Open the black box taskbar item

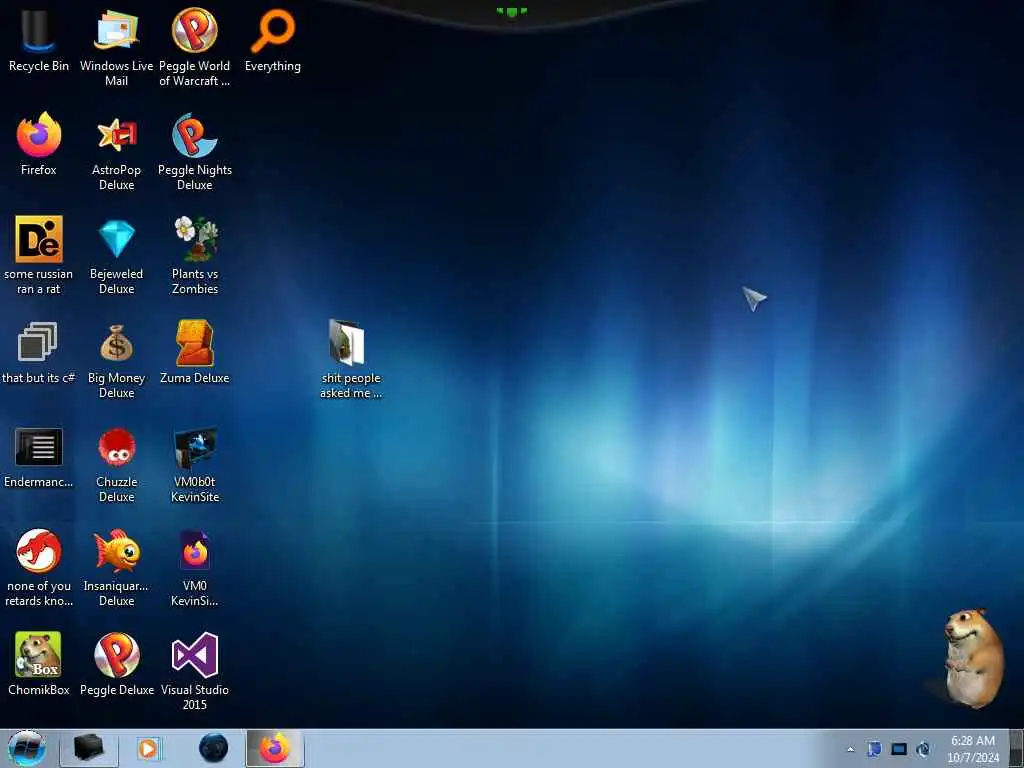click(x=89, y=748)
